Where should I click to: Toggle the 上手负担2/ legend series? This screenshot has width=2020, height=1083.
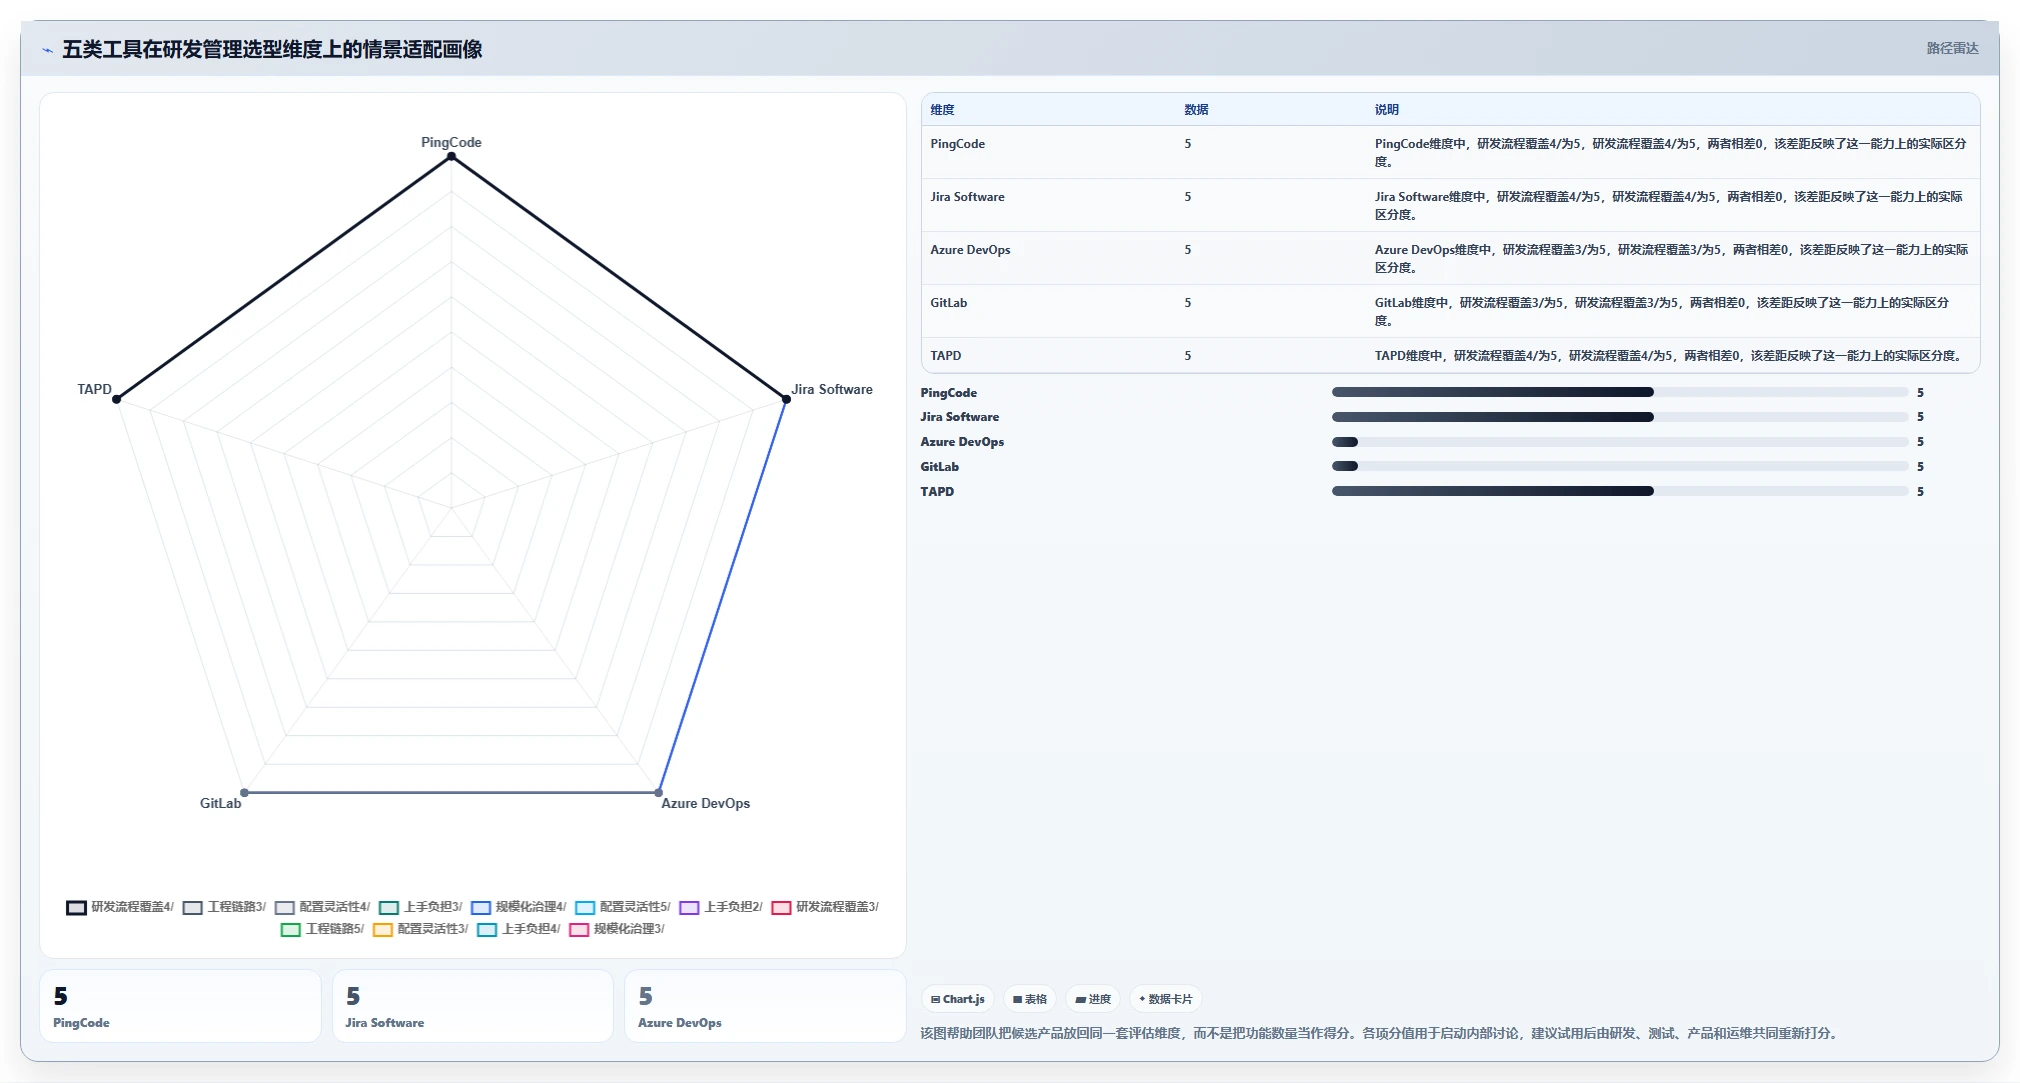pyautogui.click(x=720, y=907)
